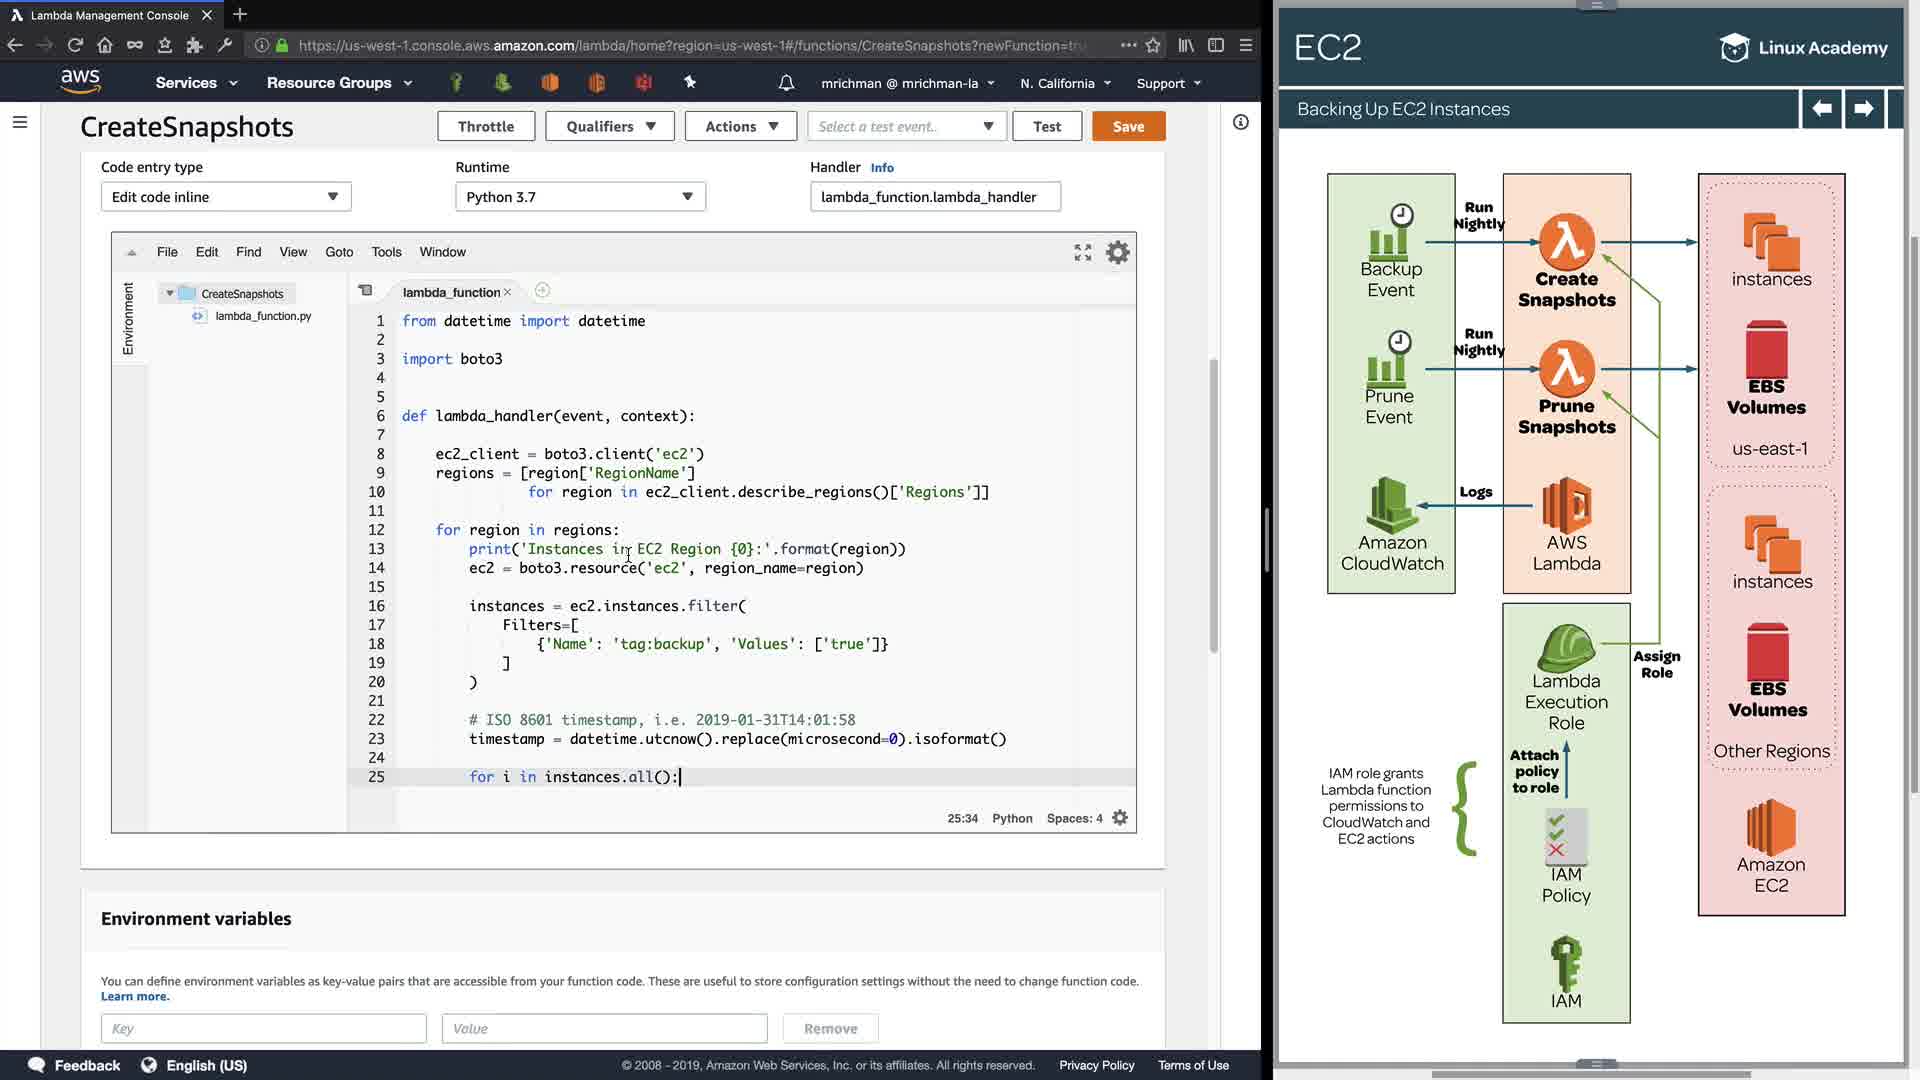Click the environment variable Key field
Image resolution: width=1920 pixels, height=1080 pixels.
point(263,1028)
